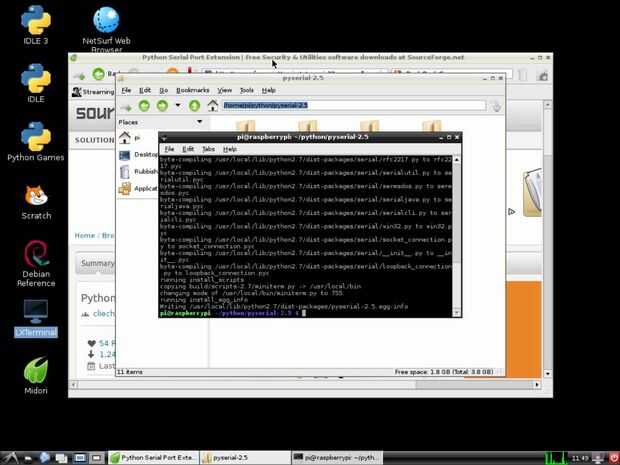Screen dimensions: 620x465
Task: Launch NetSurf Web Browser from desktop
Action: (106, 29)
